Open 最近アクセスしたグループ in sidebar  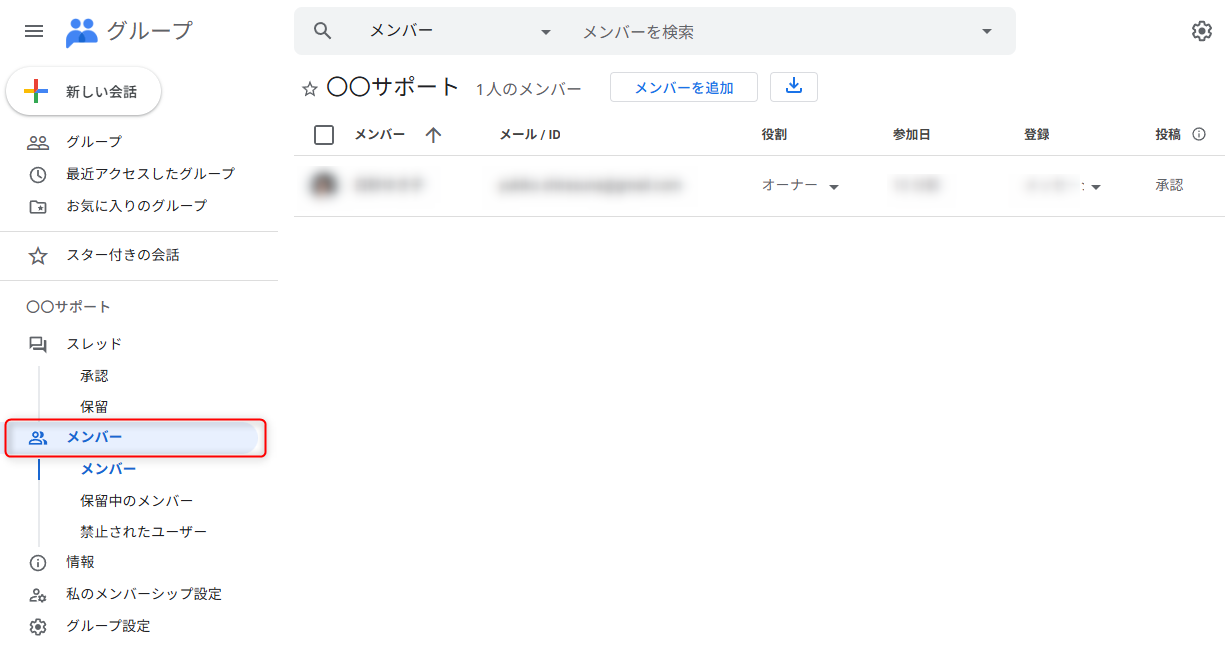(150, 174)
